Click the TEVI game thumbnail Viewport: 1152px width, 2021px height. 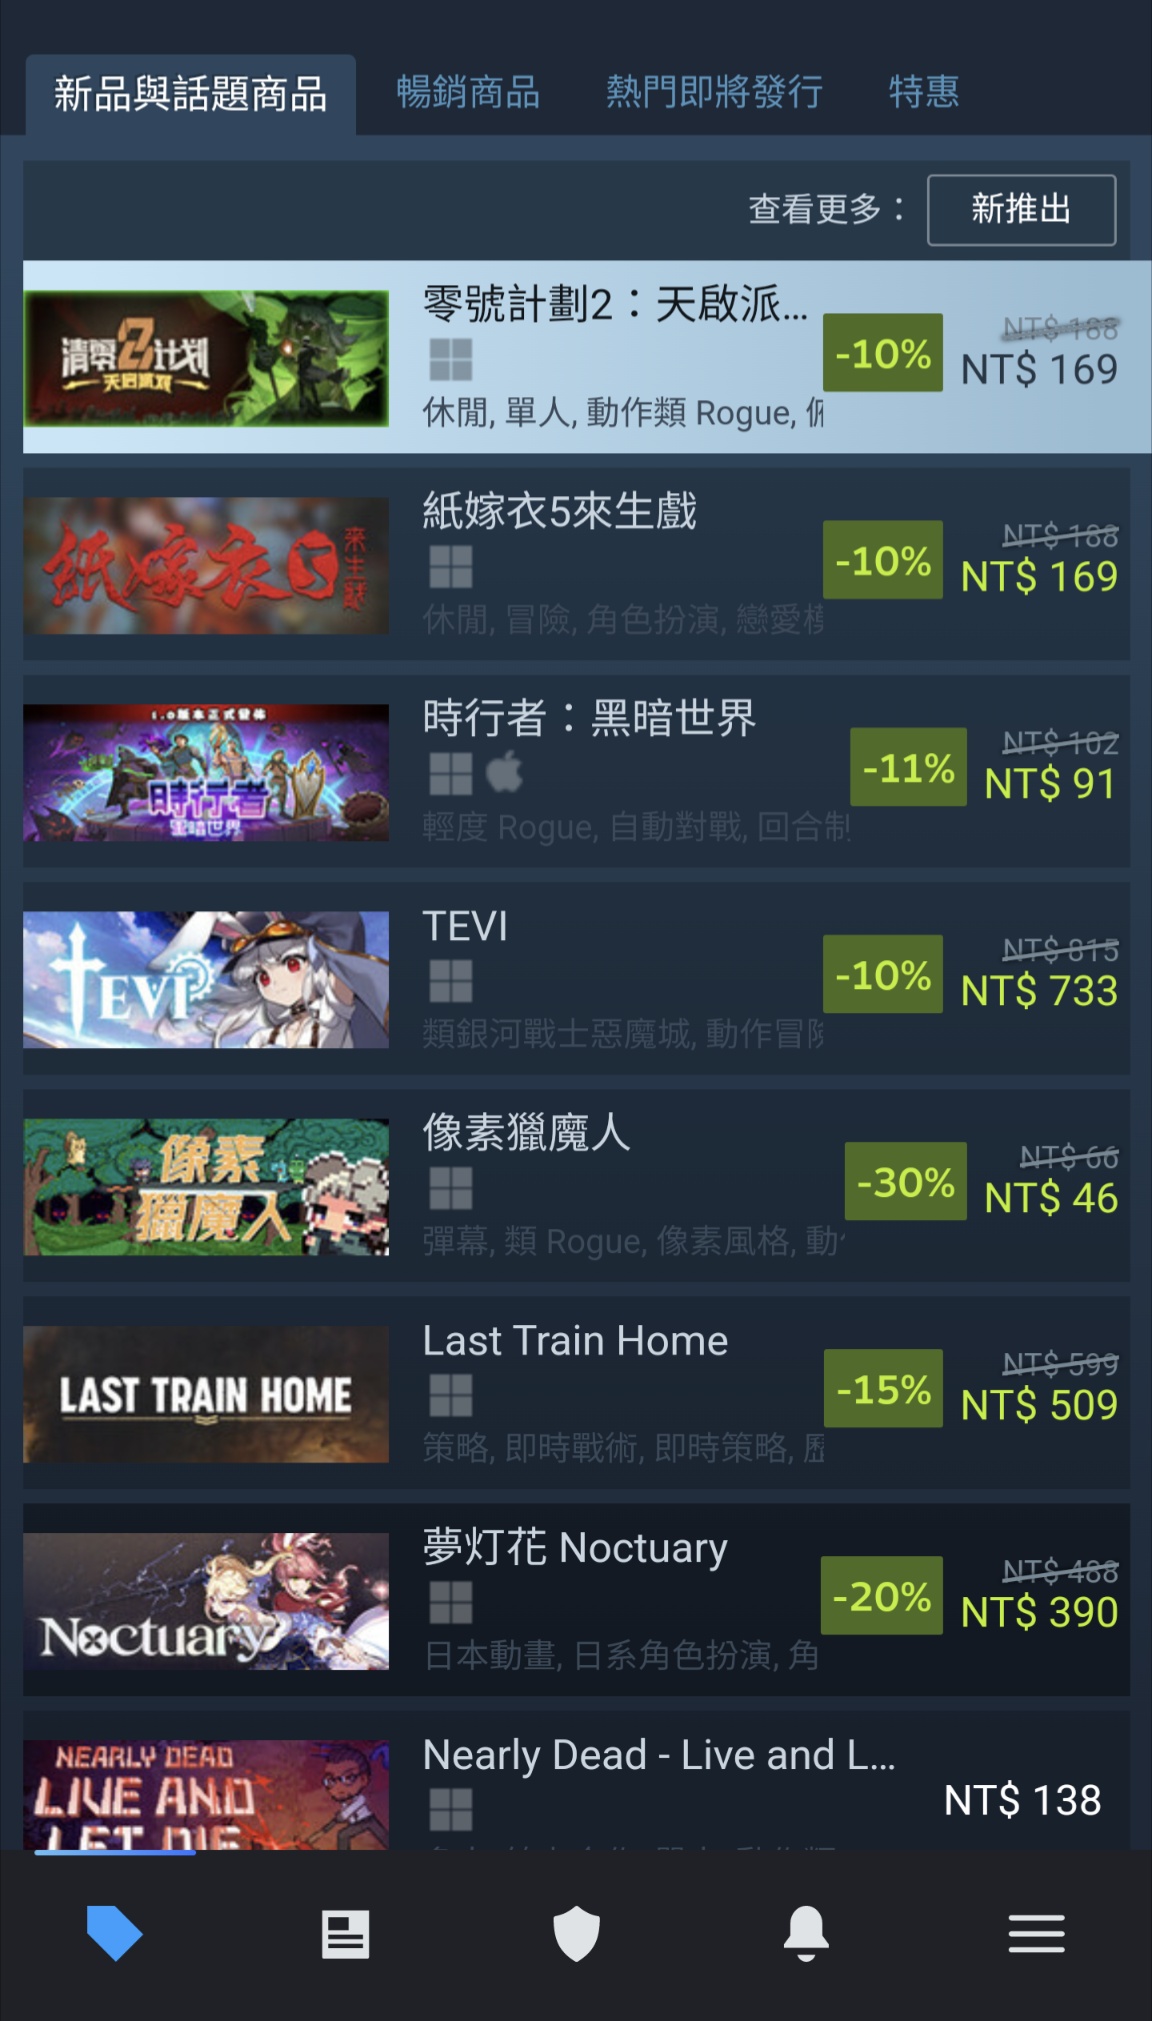tap(206, 980)
